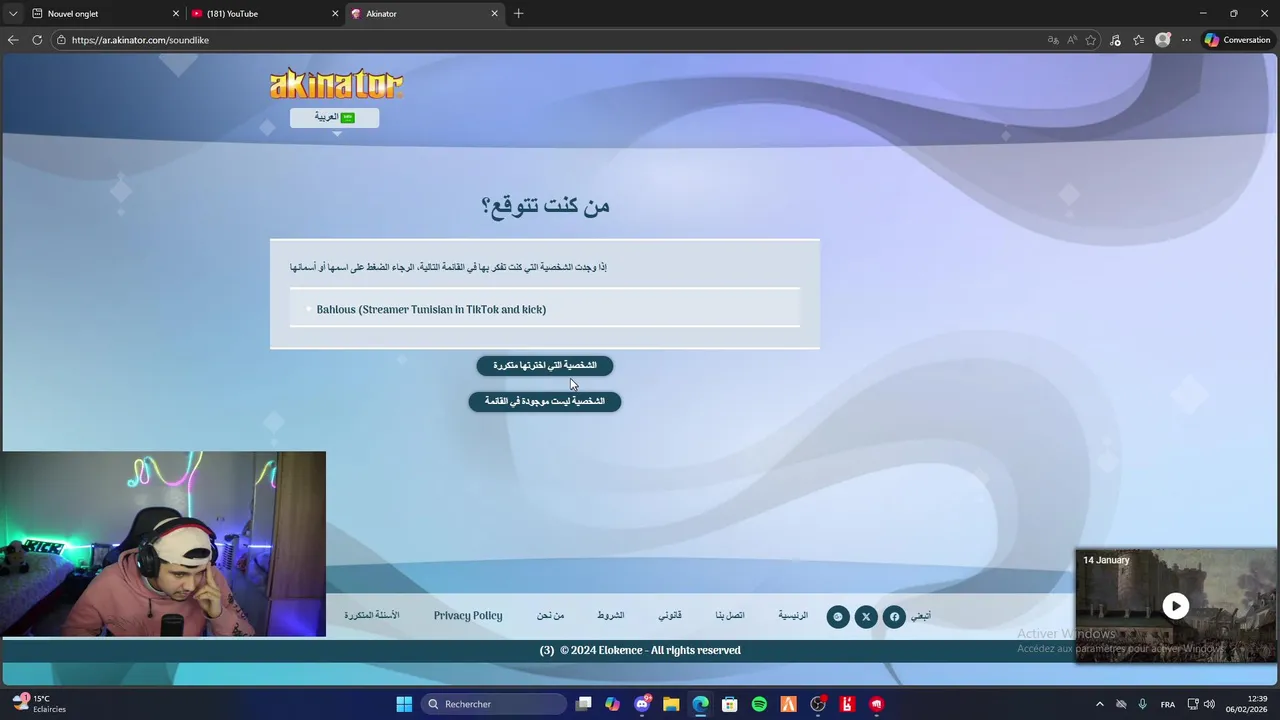Close the YouTube tab
The width and height of the screenshot is (1280, 720).
click(x=335, y=14)
